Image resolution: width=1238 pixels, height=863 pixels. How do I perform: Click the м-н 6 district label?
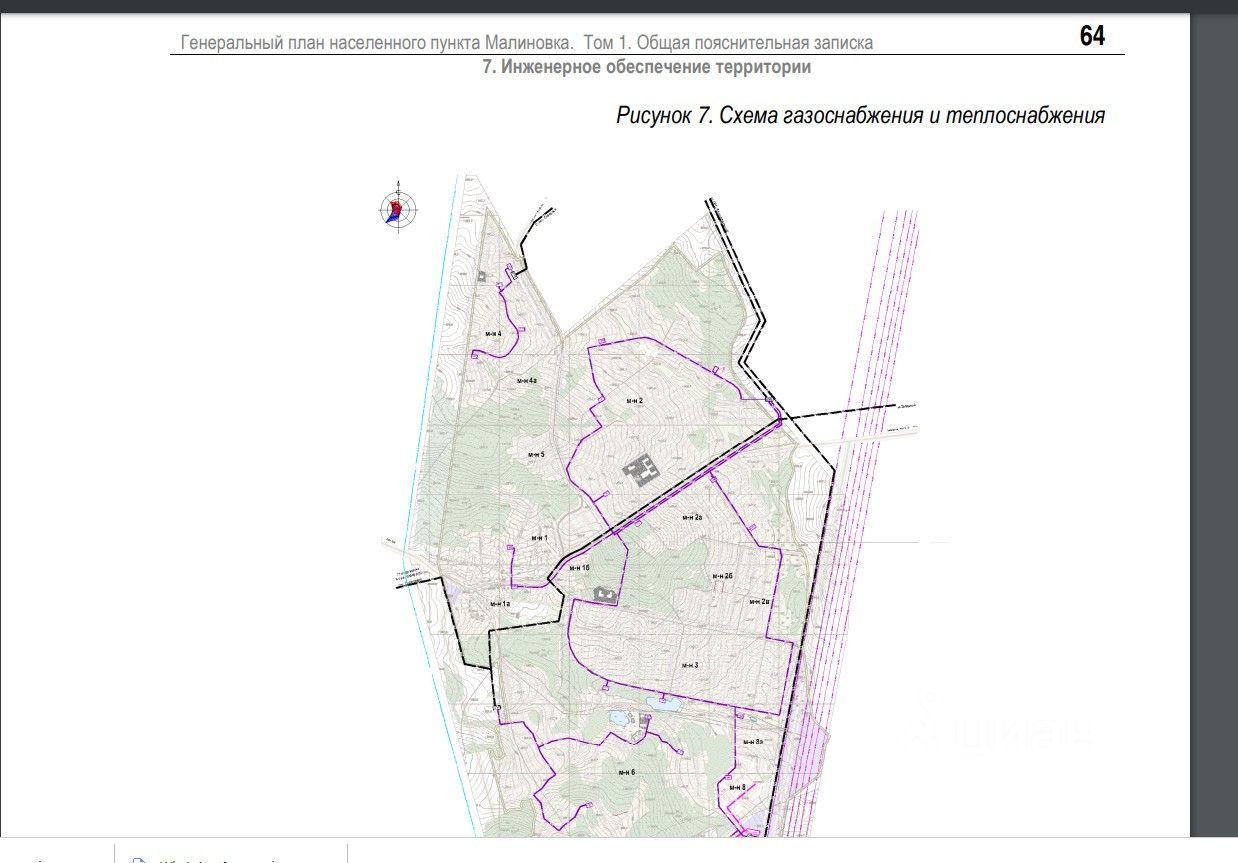[626, 773]
